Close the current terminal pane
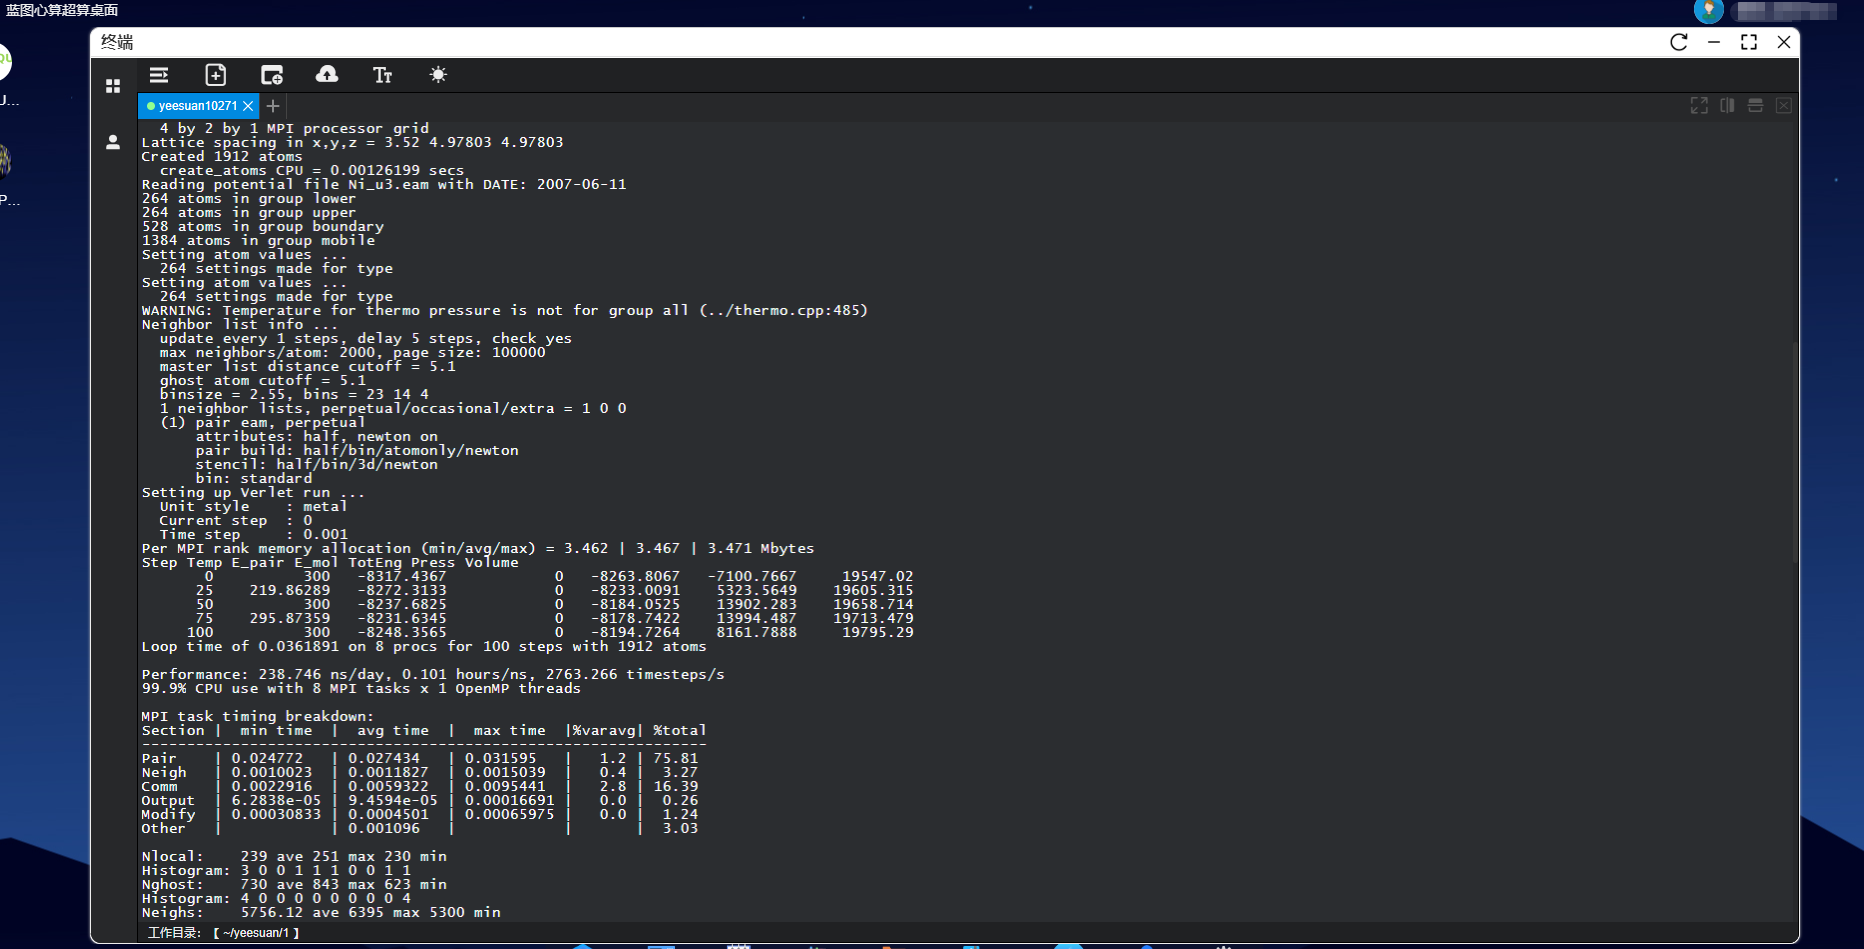This screenshot has width=1864, height=949. [x=1783, y=106]
